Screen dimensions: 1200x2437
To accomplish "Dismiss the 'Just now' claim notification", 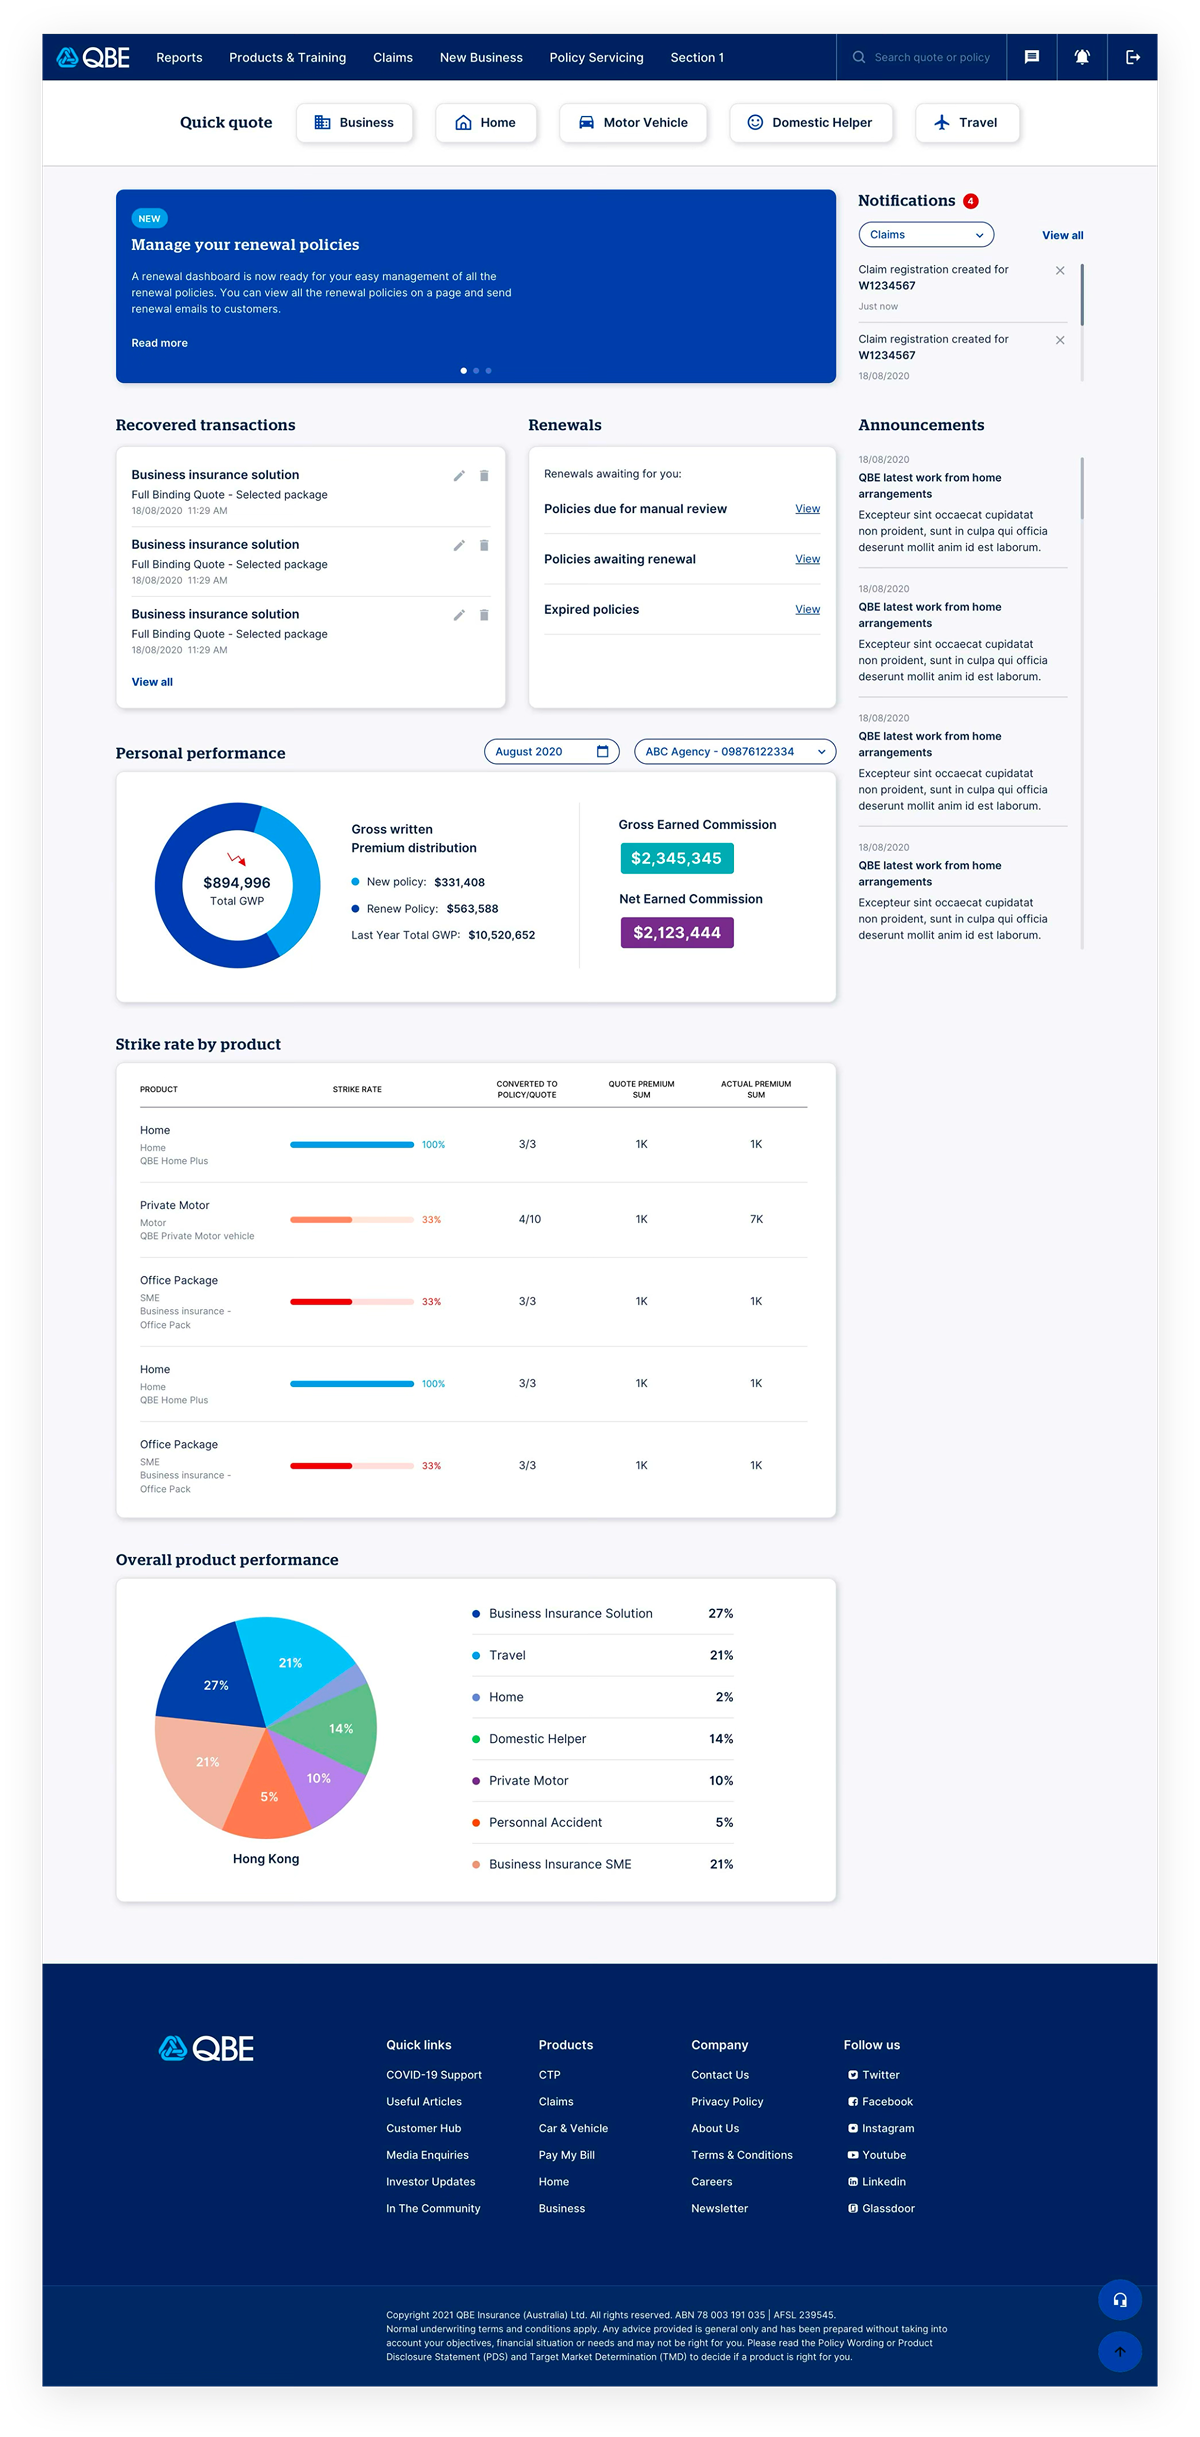I will coord(1060,271).
